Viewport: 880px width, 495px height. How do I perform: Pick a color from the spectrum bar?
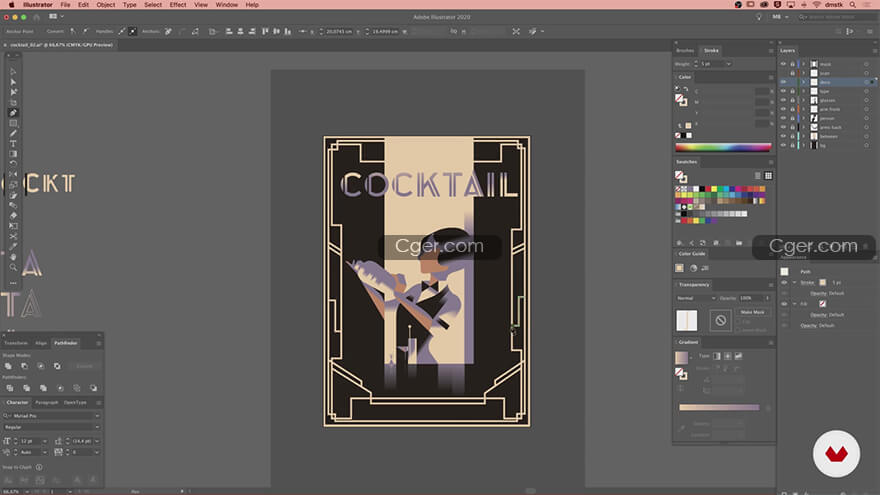723,148
